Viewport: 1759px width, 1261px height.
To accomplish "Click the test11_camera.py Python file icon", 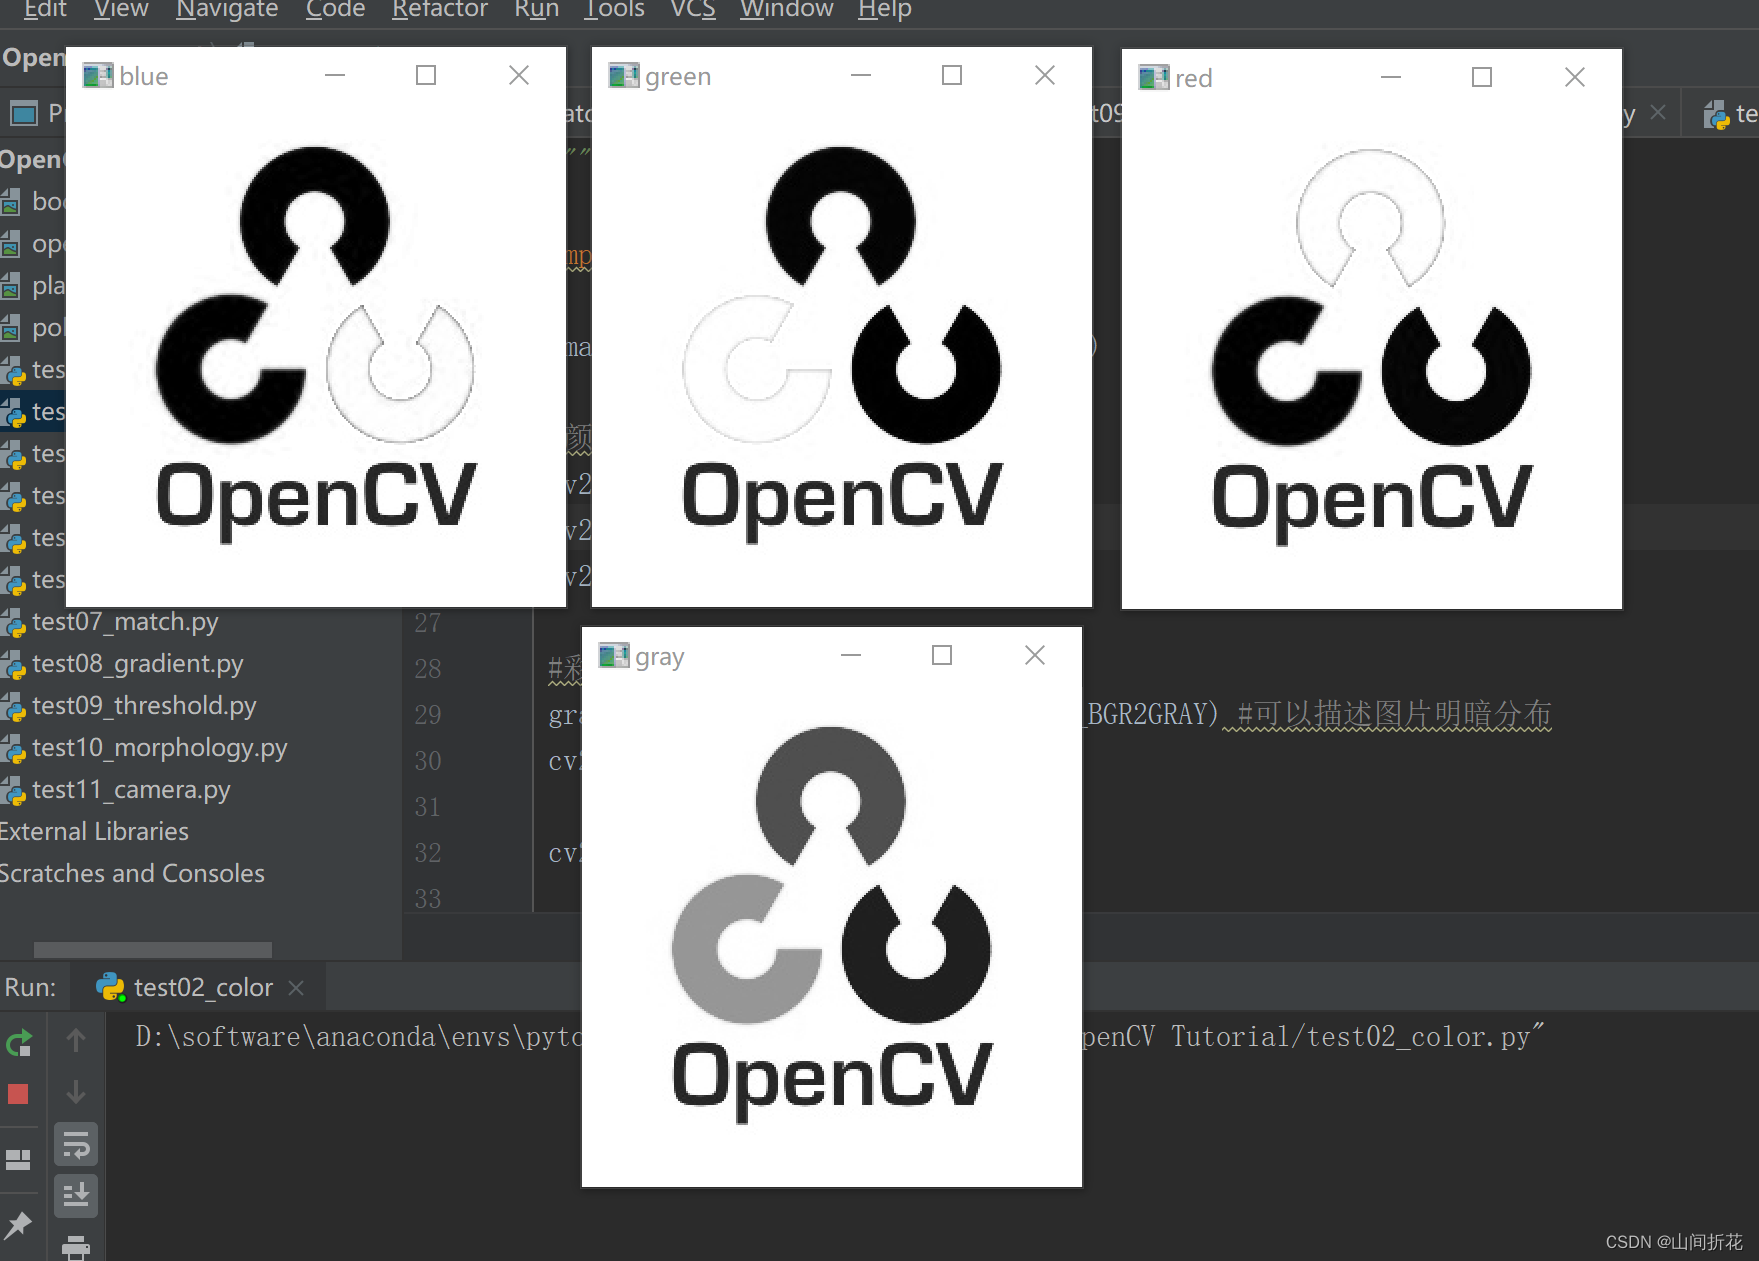I will click(13, 792).
